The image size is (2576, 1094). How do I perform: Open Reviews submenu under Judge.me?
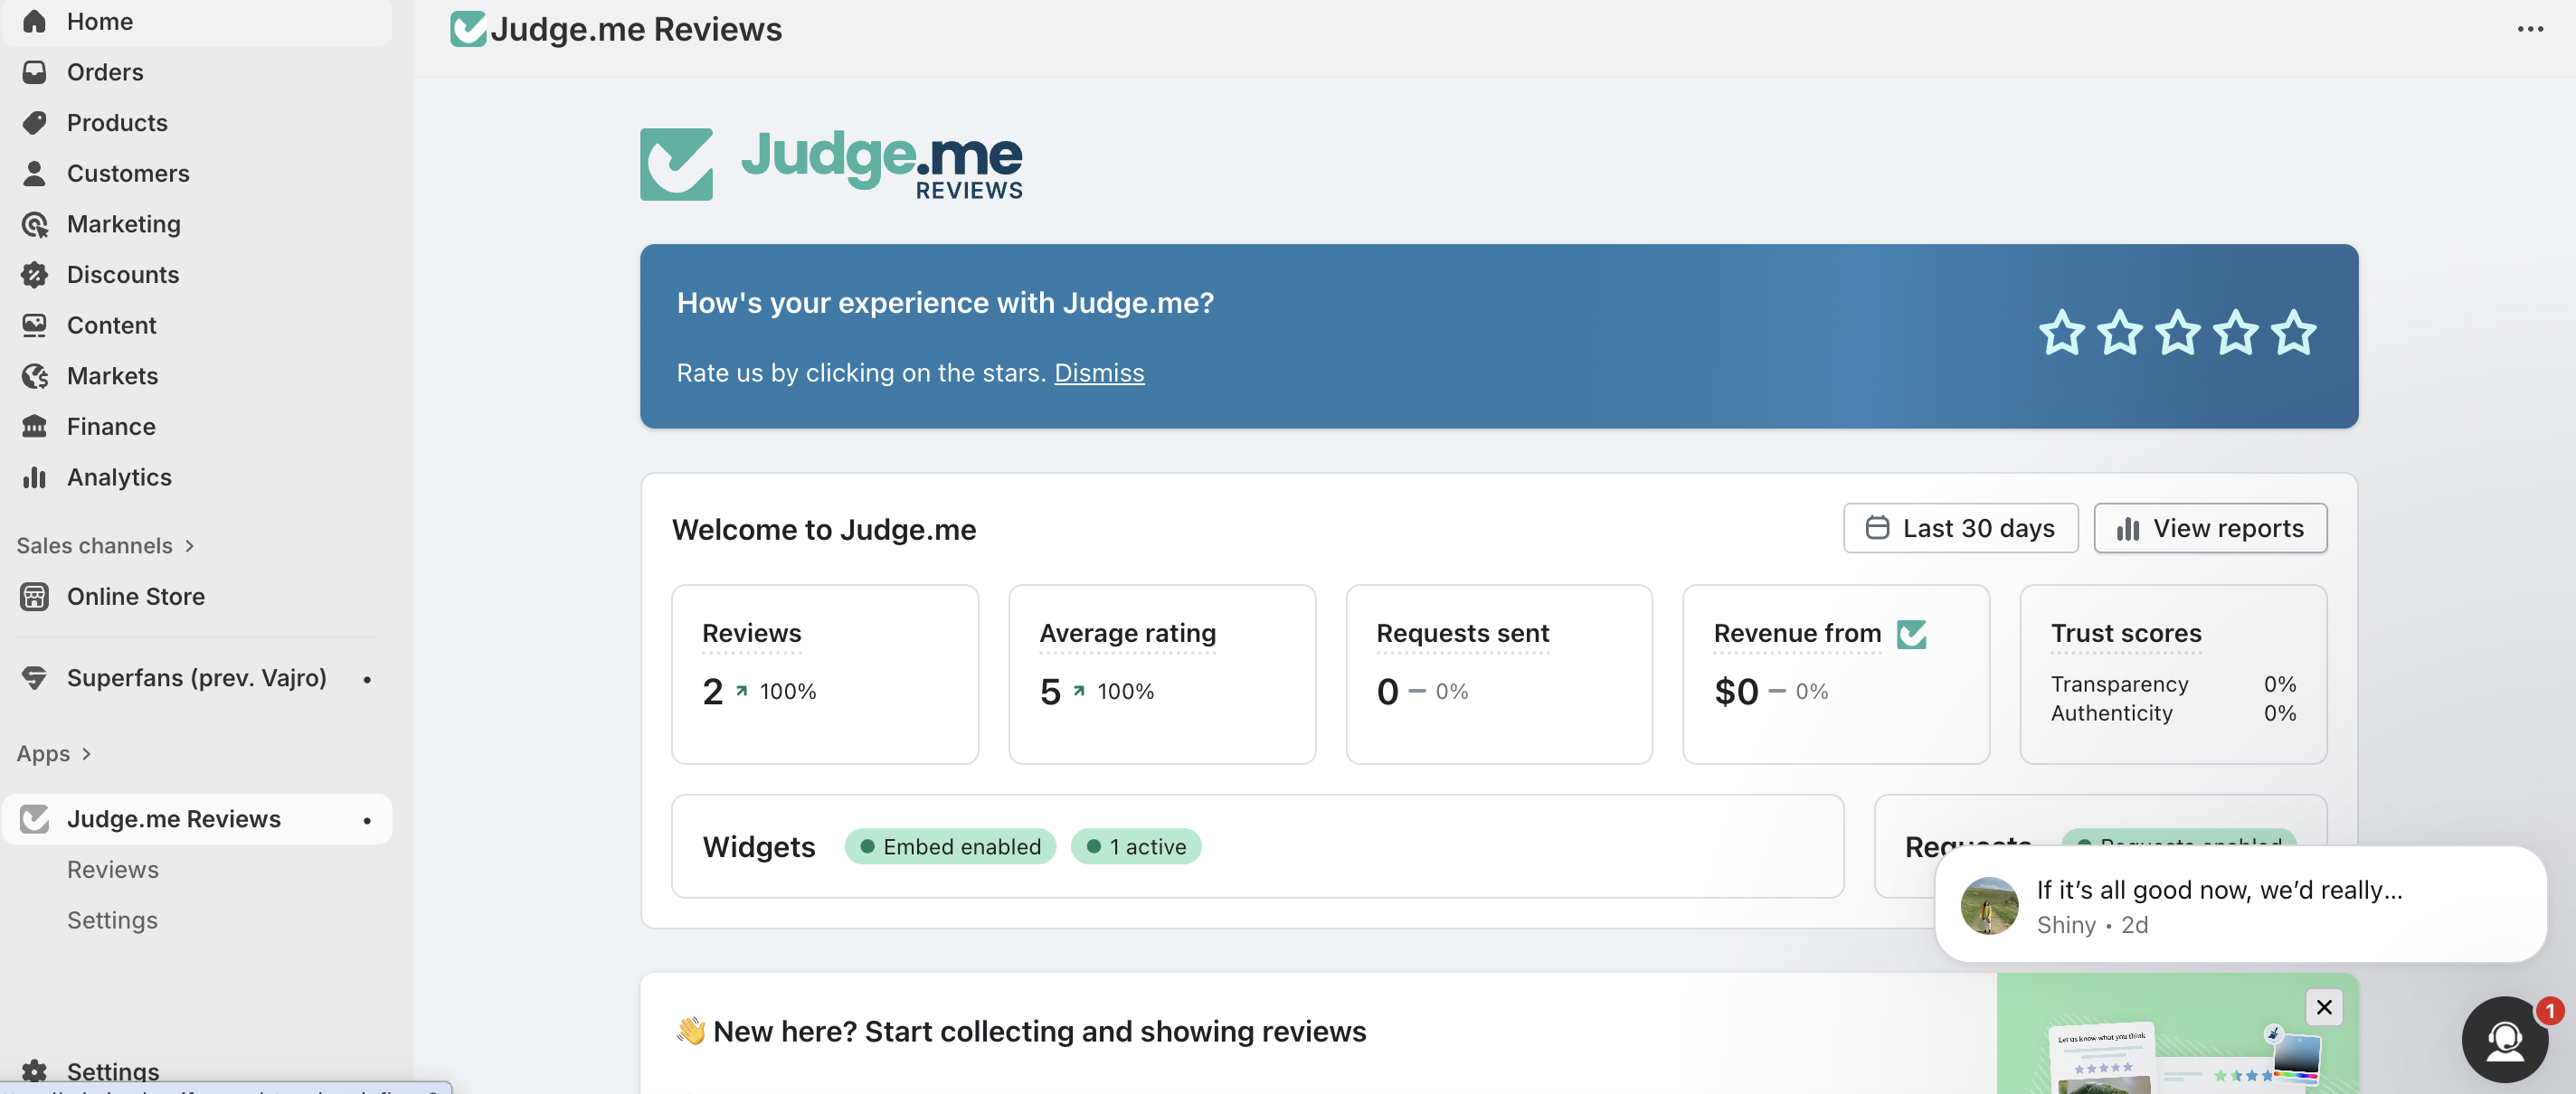point(112,869)
